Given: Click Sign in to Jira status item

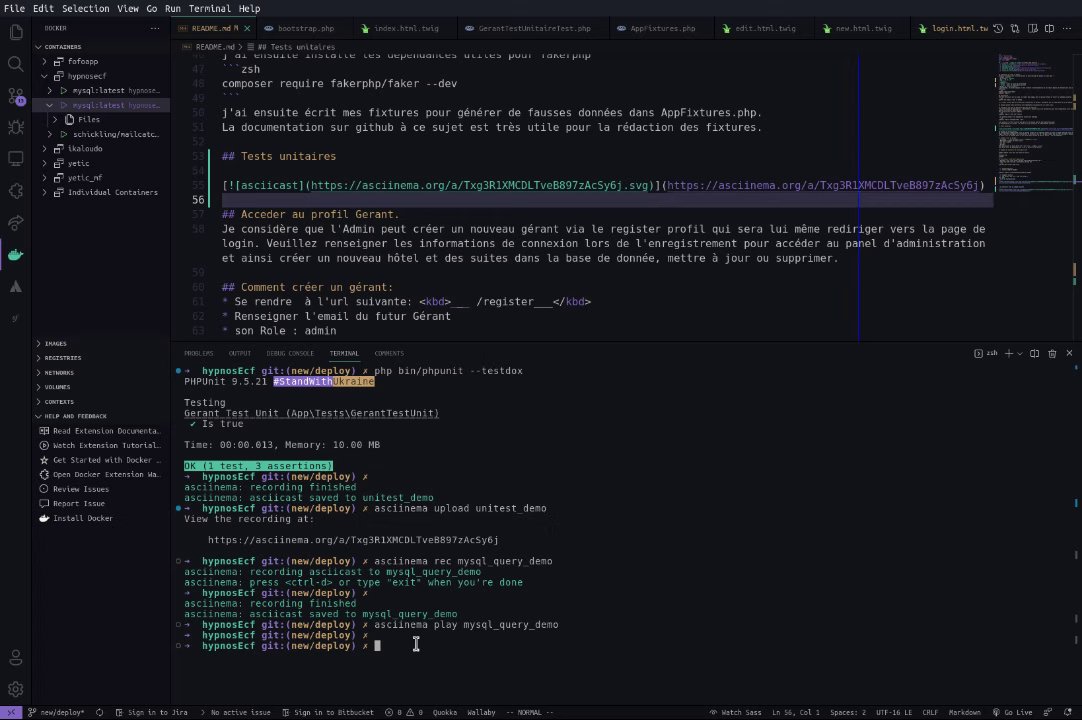Looking at the screenshot, I should (x=152, y=712).
